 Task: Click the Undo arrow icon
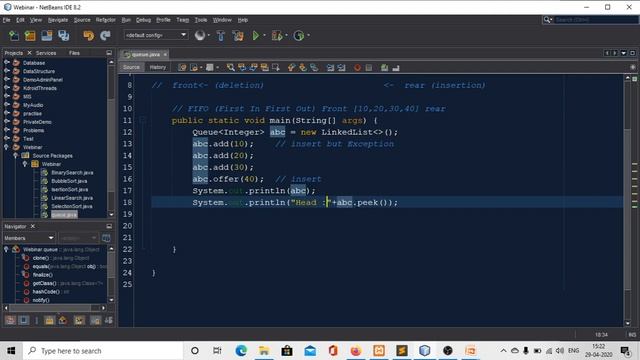point(88,36)
